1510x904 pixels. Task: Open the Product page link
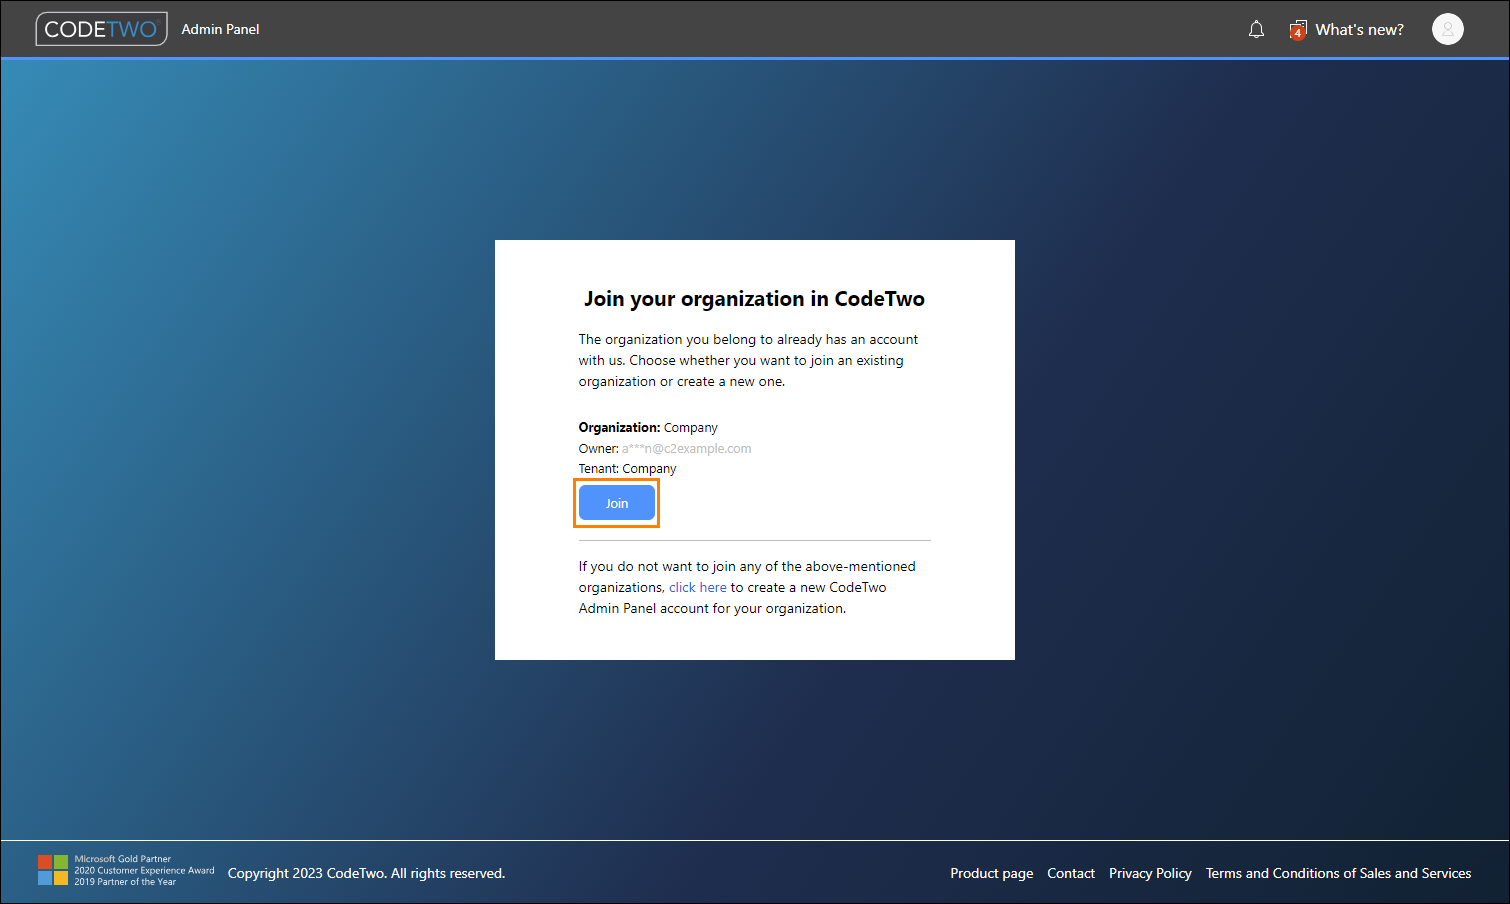991,873
